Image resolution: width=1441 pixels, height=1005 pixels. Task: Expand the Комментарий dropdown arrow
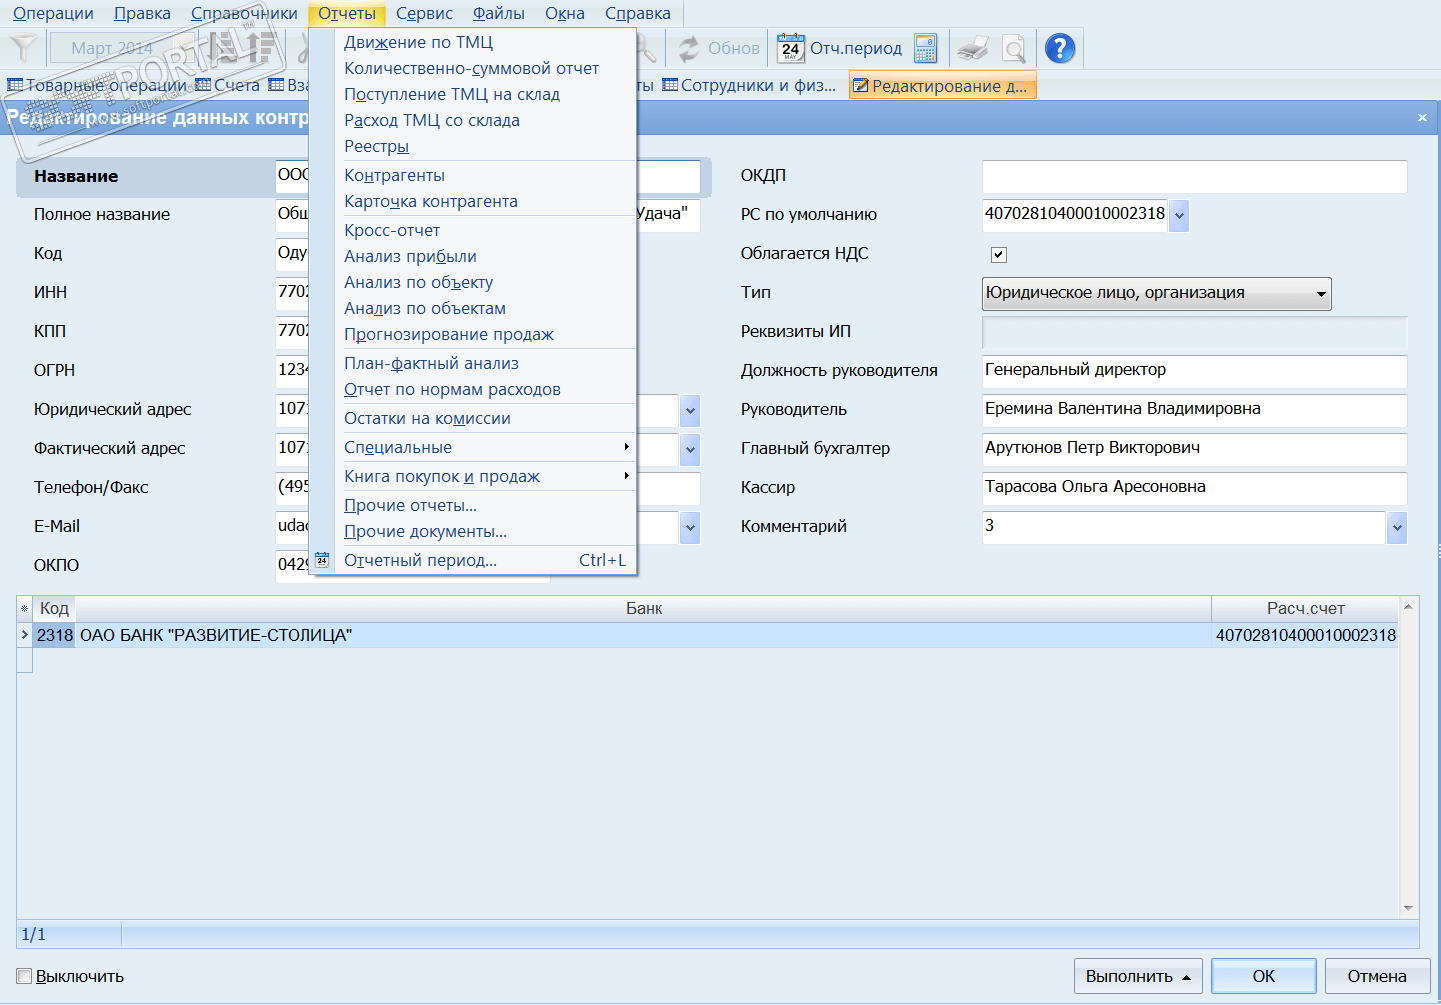pyautogui.click(x=1397, y=527)
